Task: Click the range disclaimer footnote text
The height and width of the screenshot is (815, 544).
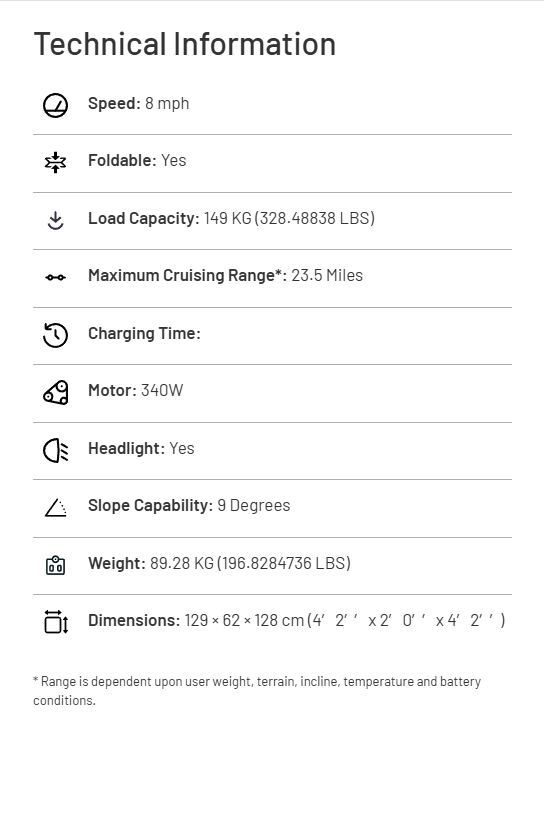Action: click(x=257, y=691)
